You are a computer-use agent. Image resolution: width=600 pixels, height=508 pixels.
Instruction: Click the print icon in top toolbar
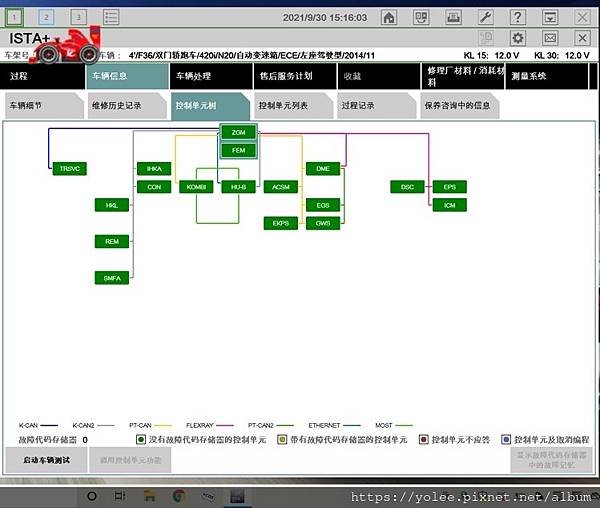(453, 17)
